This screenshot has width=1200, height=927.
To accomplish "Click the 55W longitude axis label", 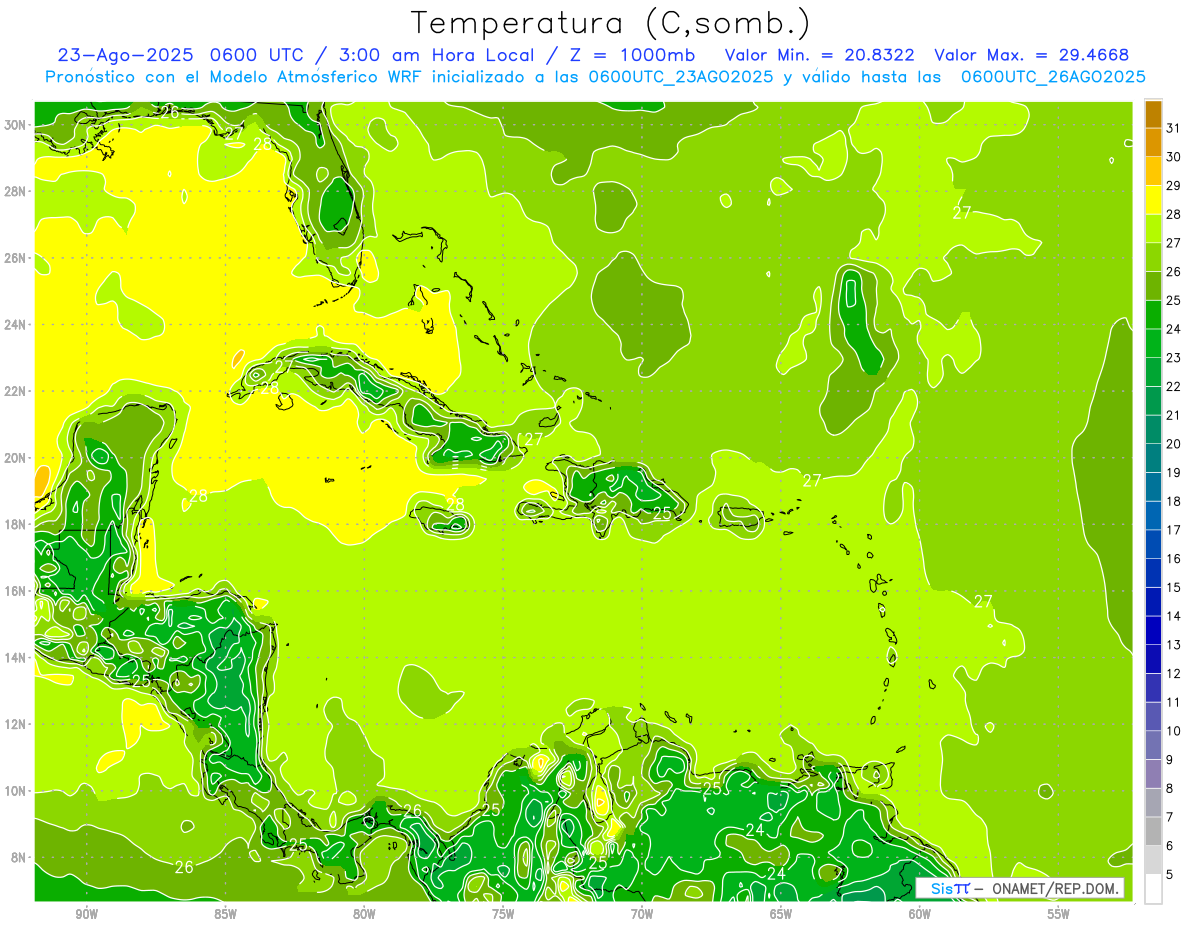I will [x=1058, y=914].
